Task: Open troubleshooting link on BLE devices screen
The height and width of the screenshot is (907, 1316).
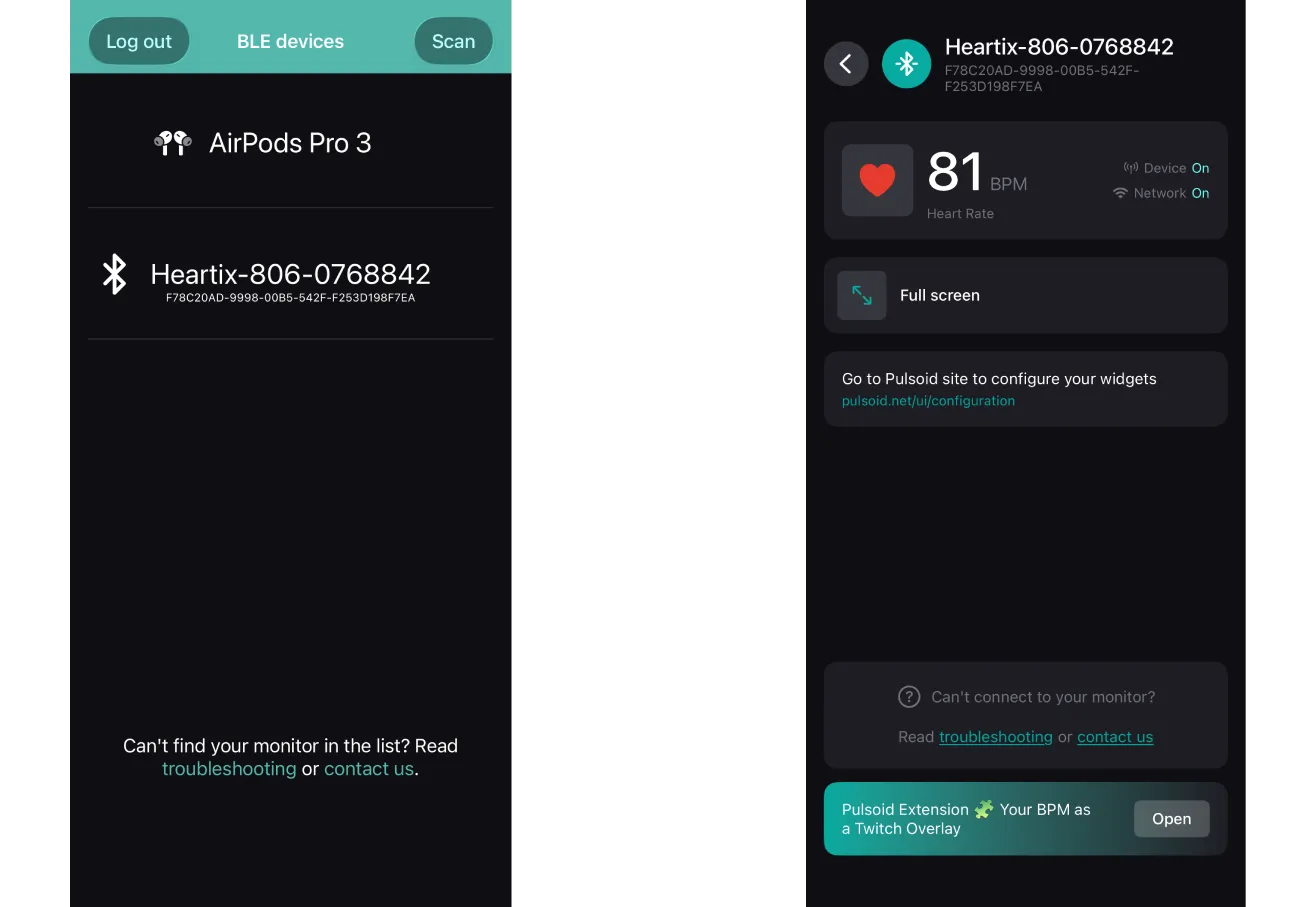Action: pyautogui.click(x=229, y=769)
